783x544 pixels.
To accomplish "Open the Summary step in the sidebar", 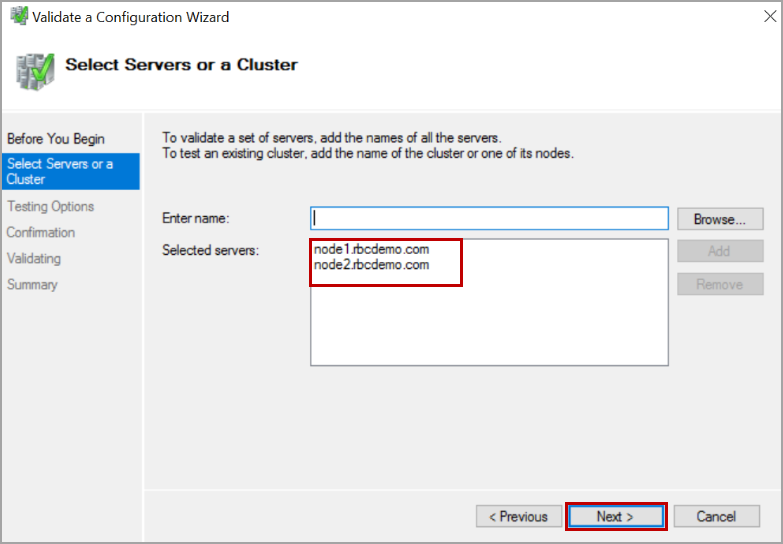I will tap(32, 284).
